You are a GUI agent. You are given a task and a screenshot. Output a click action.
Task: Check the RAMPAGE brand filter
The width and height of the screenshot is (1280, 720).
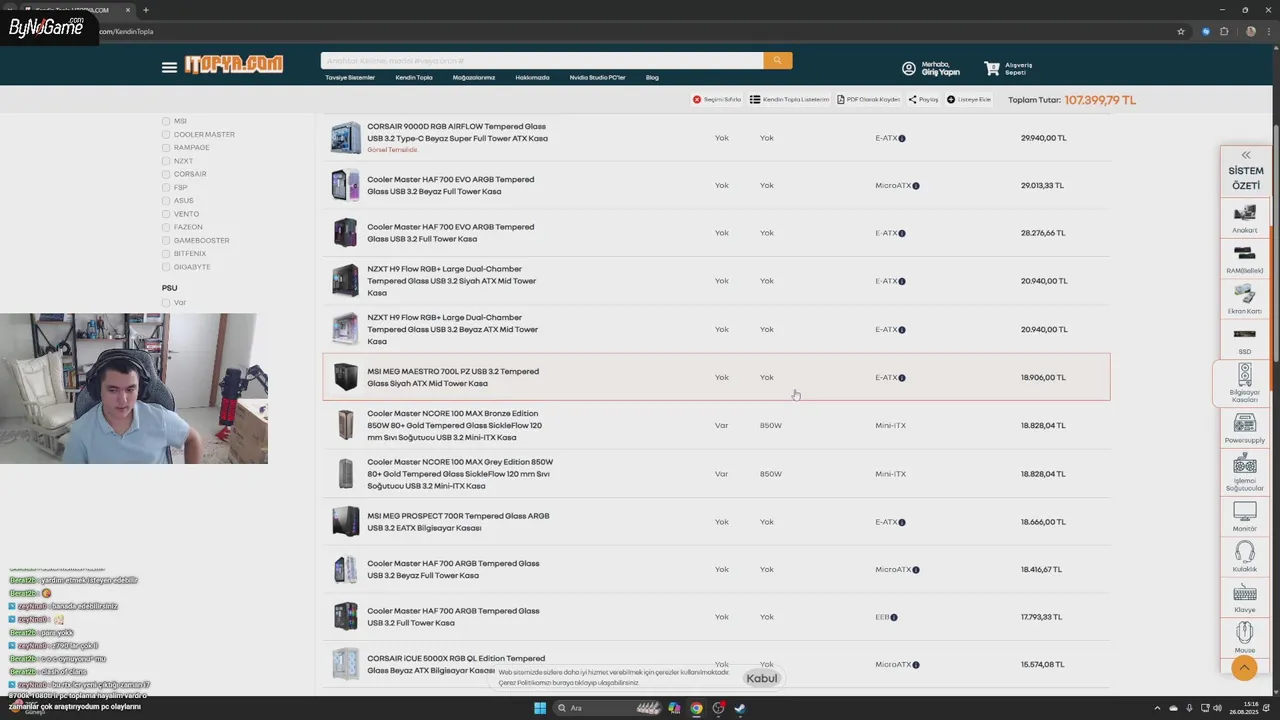point(166,147)
